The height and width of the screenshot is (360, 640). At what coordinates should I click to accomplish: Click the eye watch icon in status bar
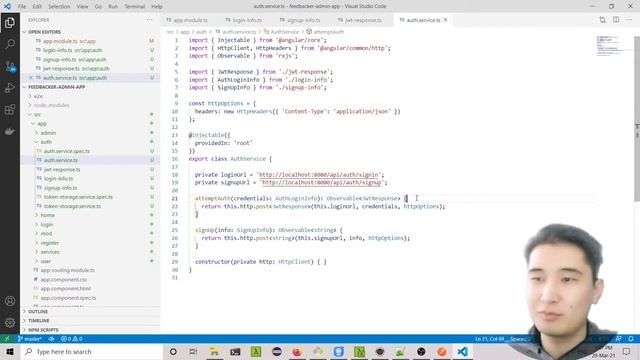coord(51,339)
